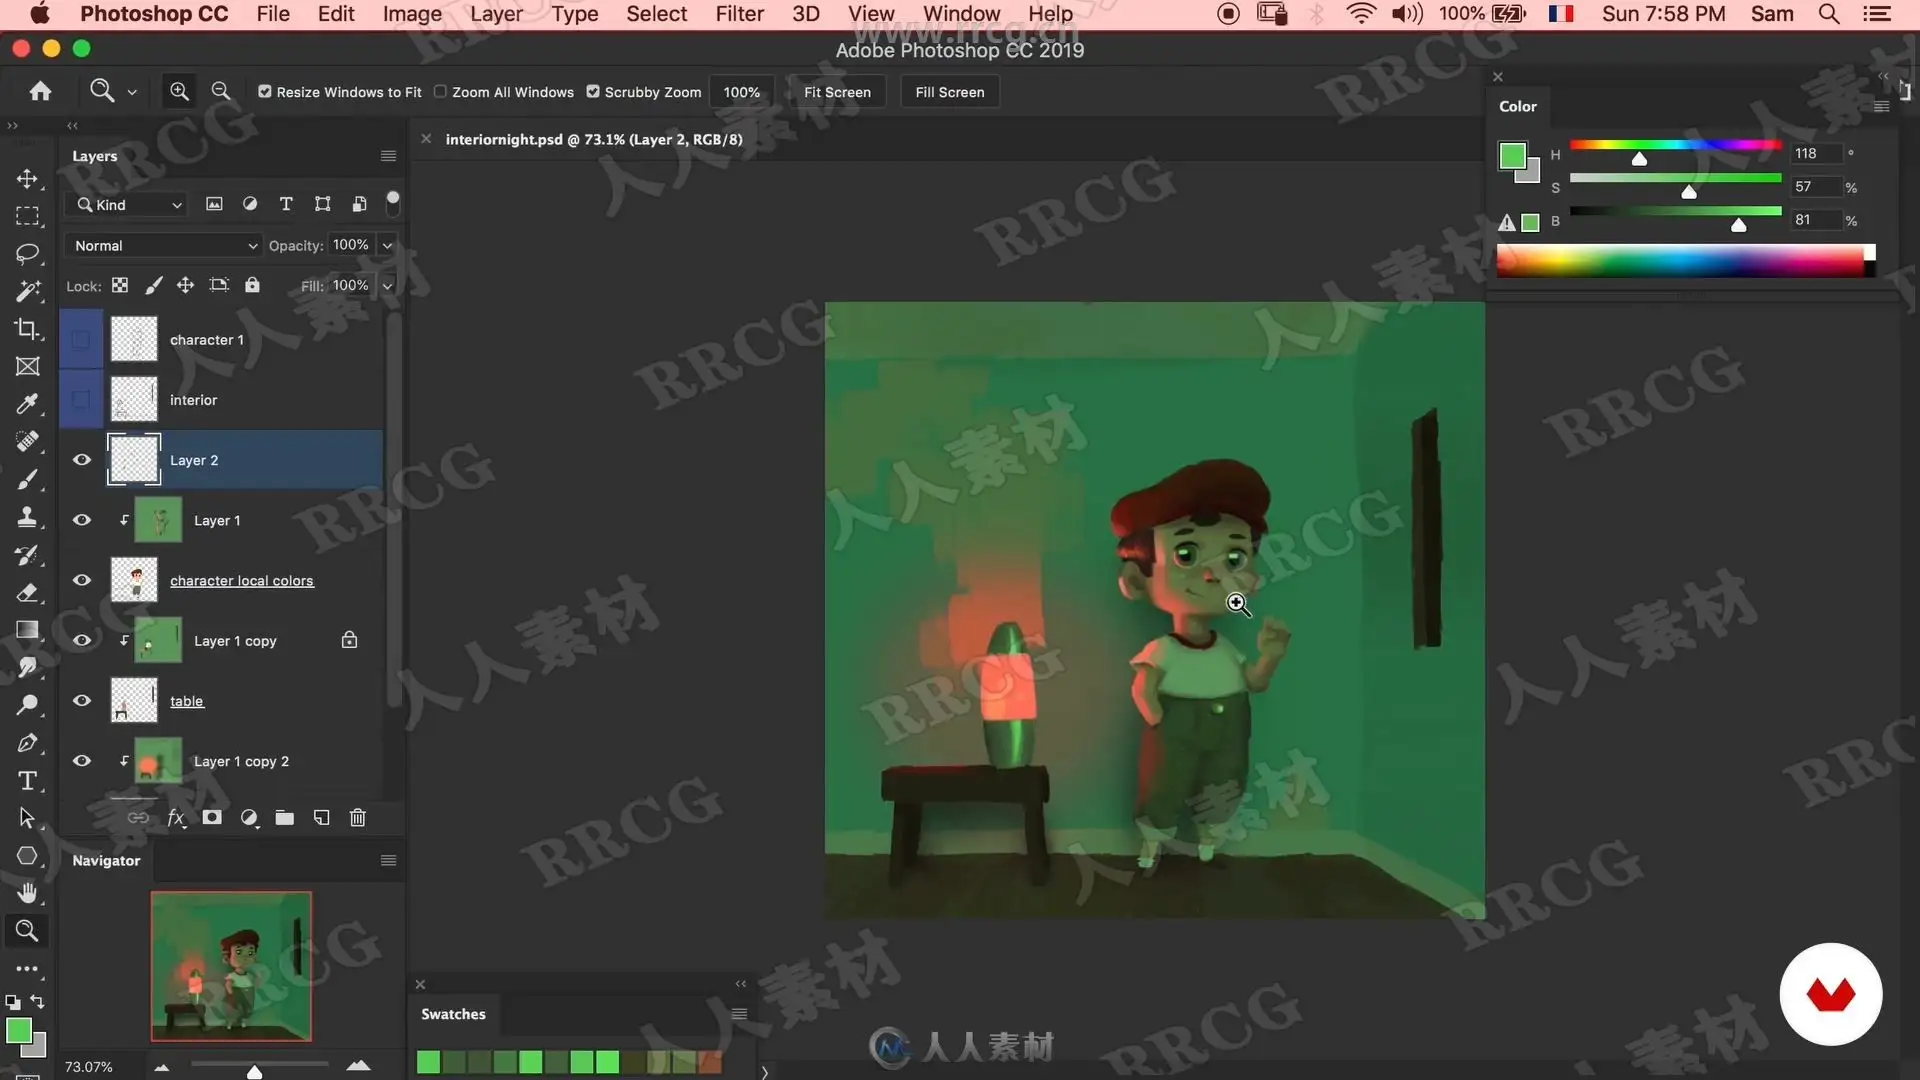Open the Layers panel options menu
Viewport: 1920px width, 1080px height.
pyautogui.click(x=388, y=156)
